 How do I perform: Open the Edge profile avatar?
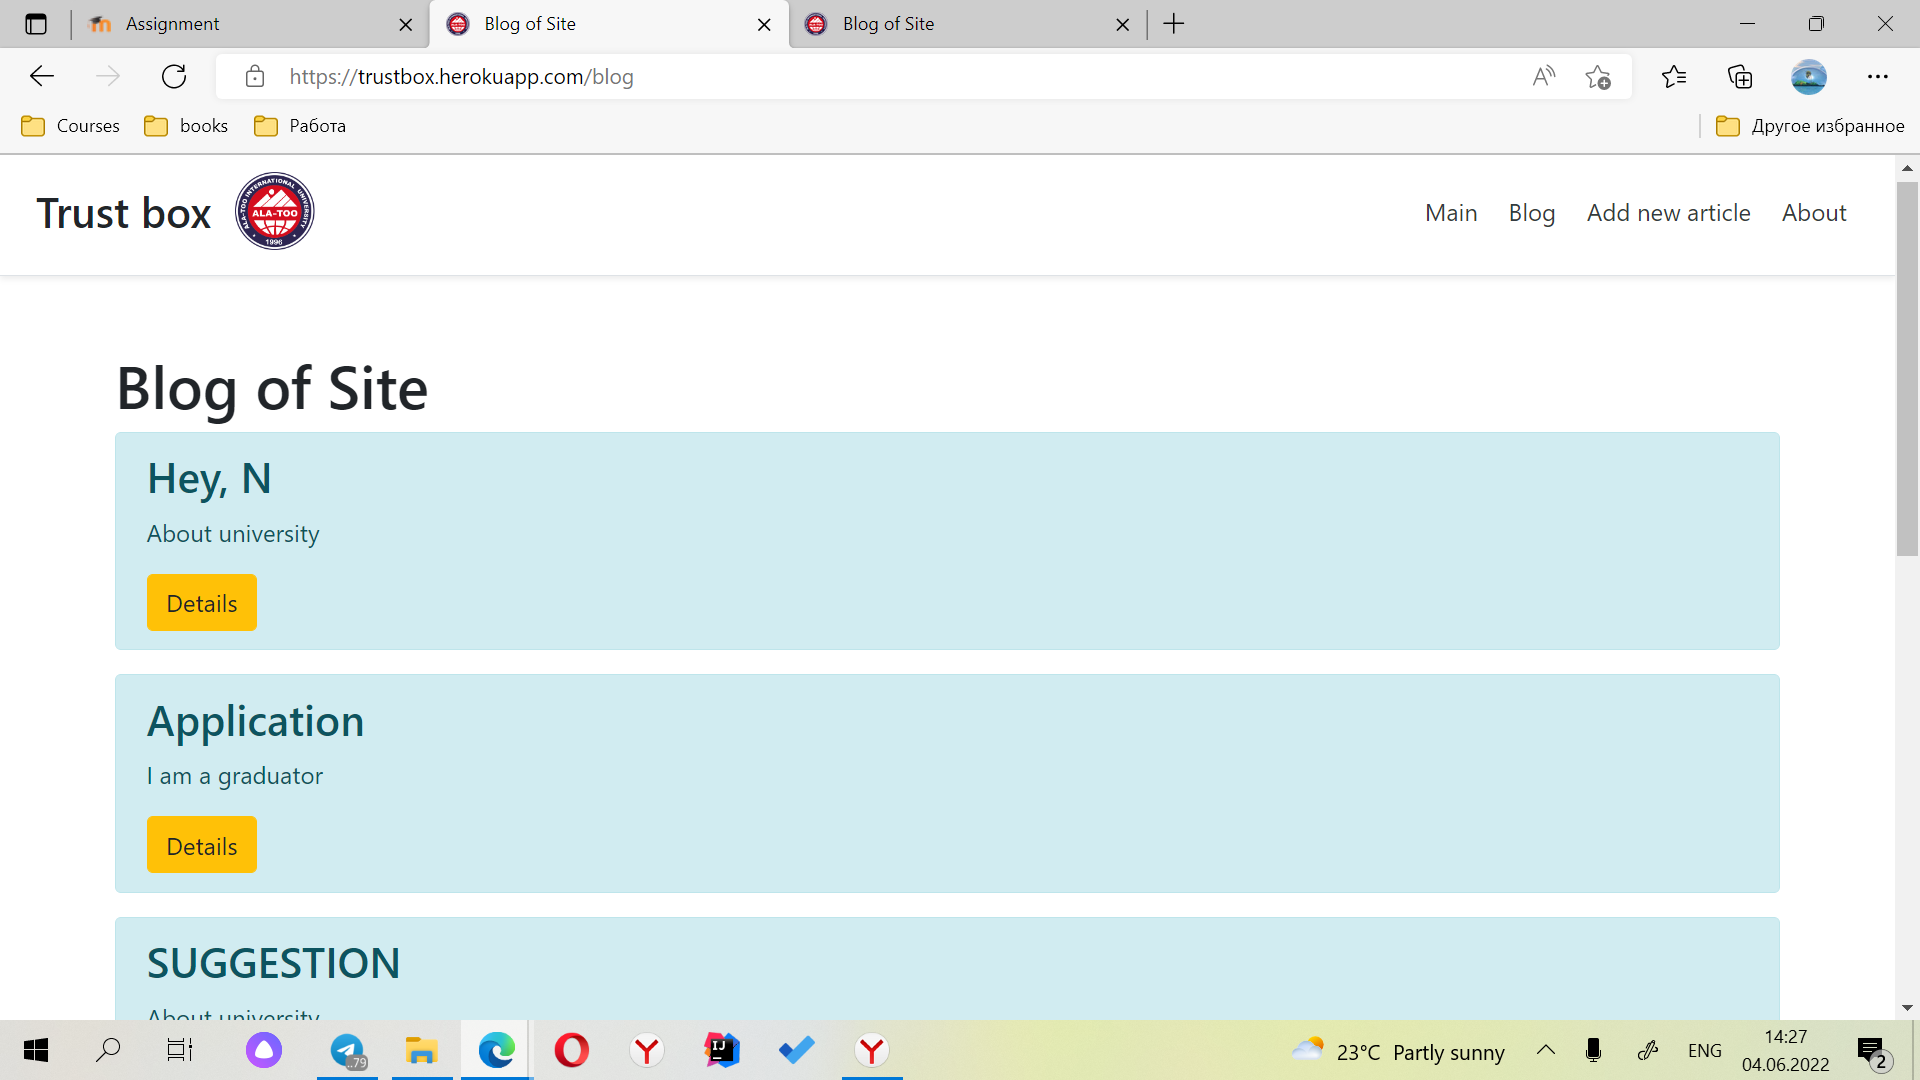click(x=1809, y=76)
